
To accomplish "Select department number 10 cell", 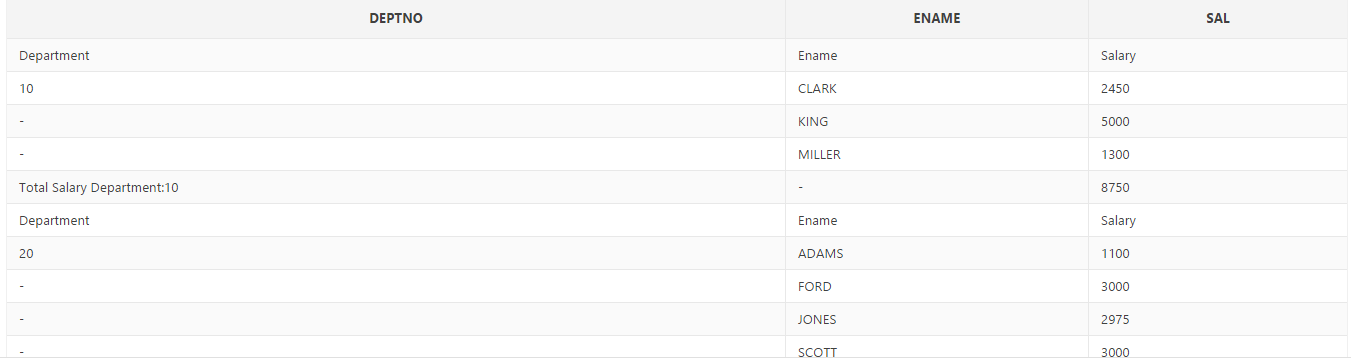I will pyautogui.click(x=396, y=88).
